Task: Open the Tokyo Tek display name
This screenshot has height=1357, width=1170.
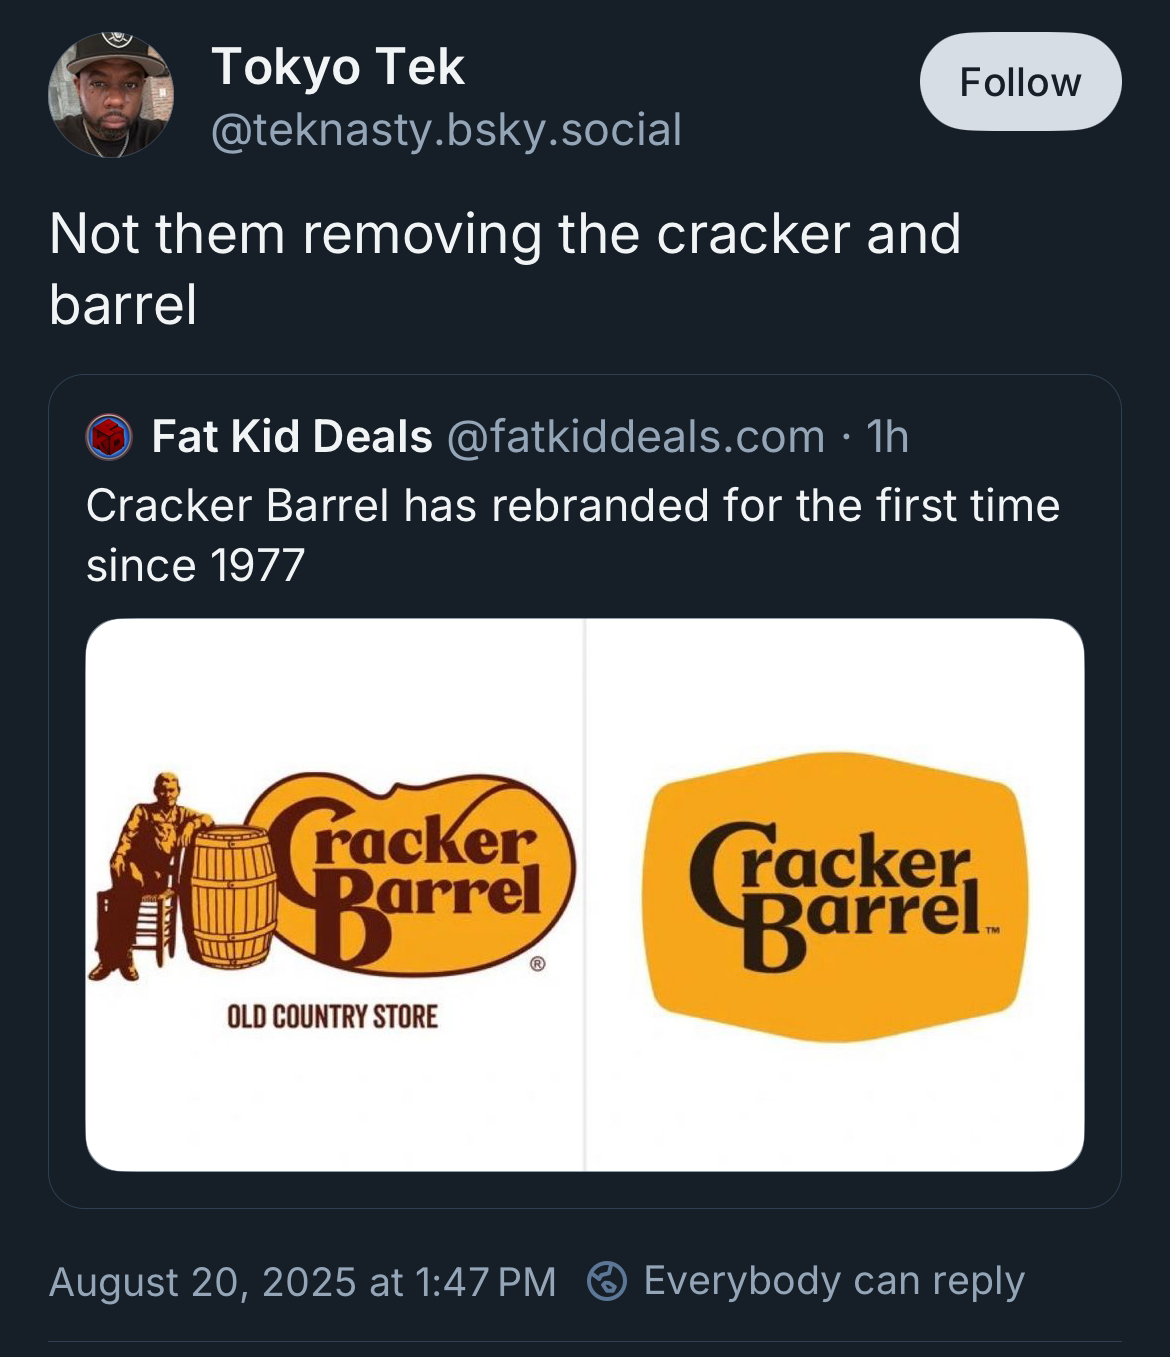Action: click(338, 67)
